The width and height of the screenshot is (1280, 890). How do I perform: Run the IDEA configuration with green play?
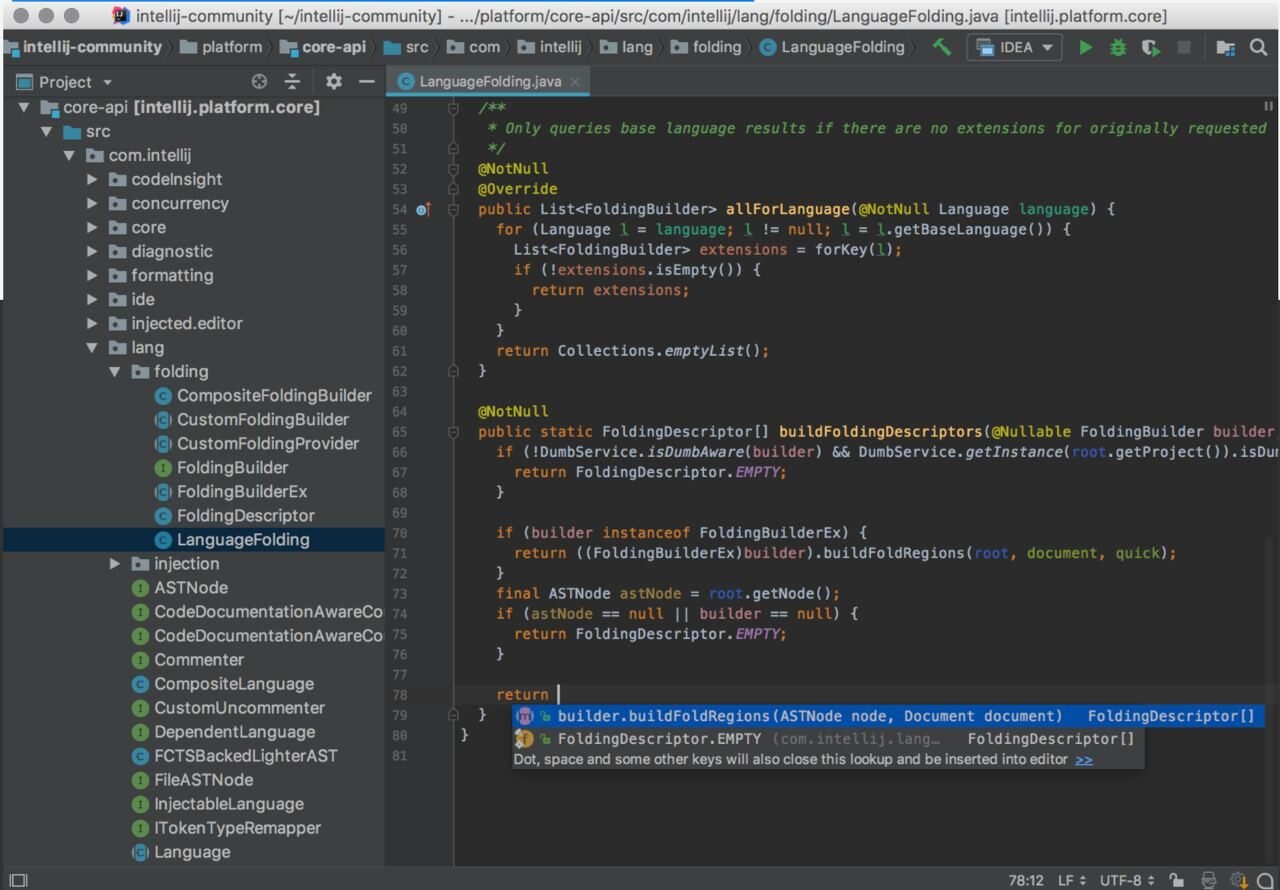(1085, 47)
